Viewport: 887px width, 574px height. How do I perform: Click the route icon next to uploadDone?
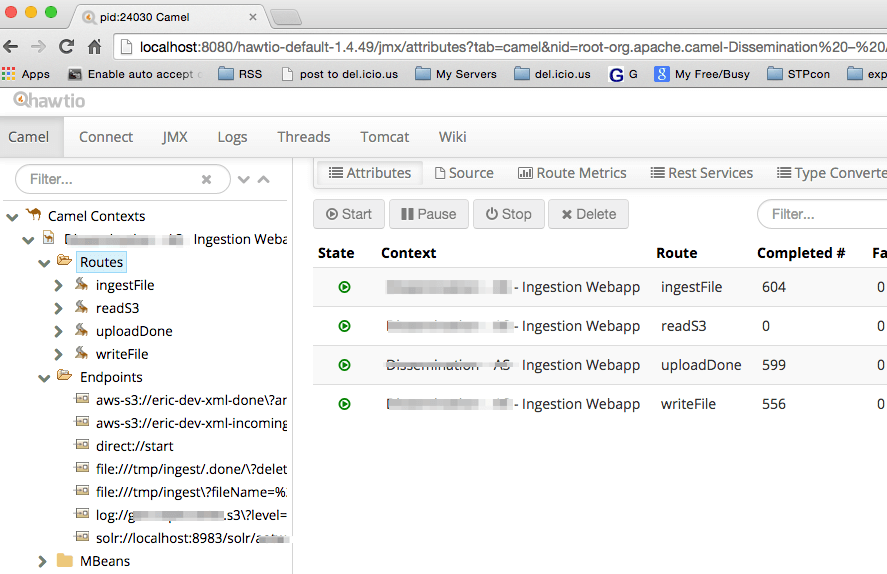point(81,330)
